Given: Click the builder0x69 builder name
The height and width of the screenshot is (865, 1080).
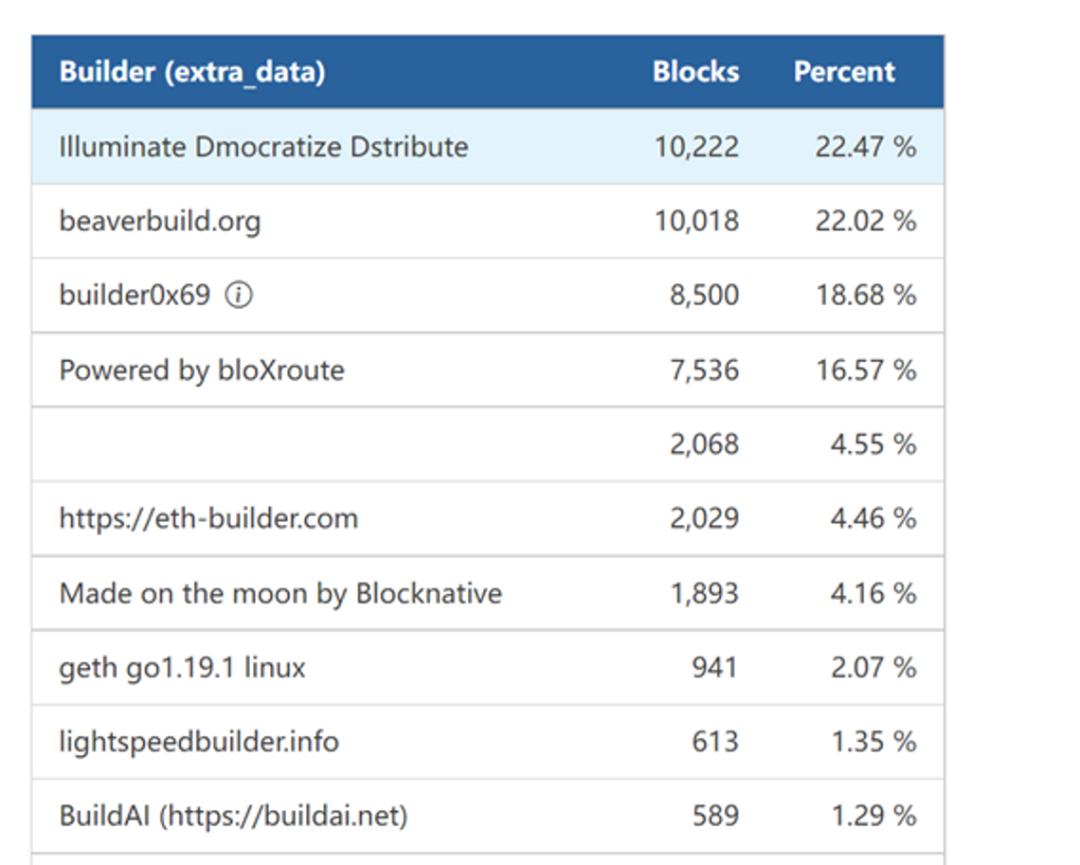Looking at the screenshot, I should (x=135, y=295).
